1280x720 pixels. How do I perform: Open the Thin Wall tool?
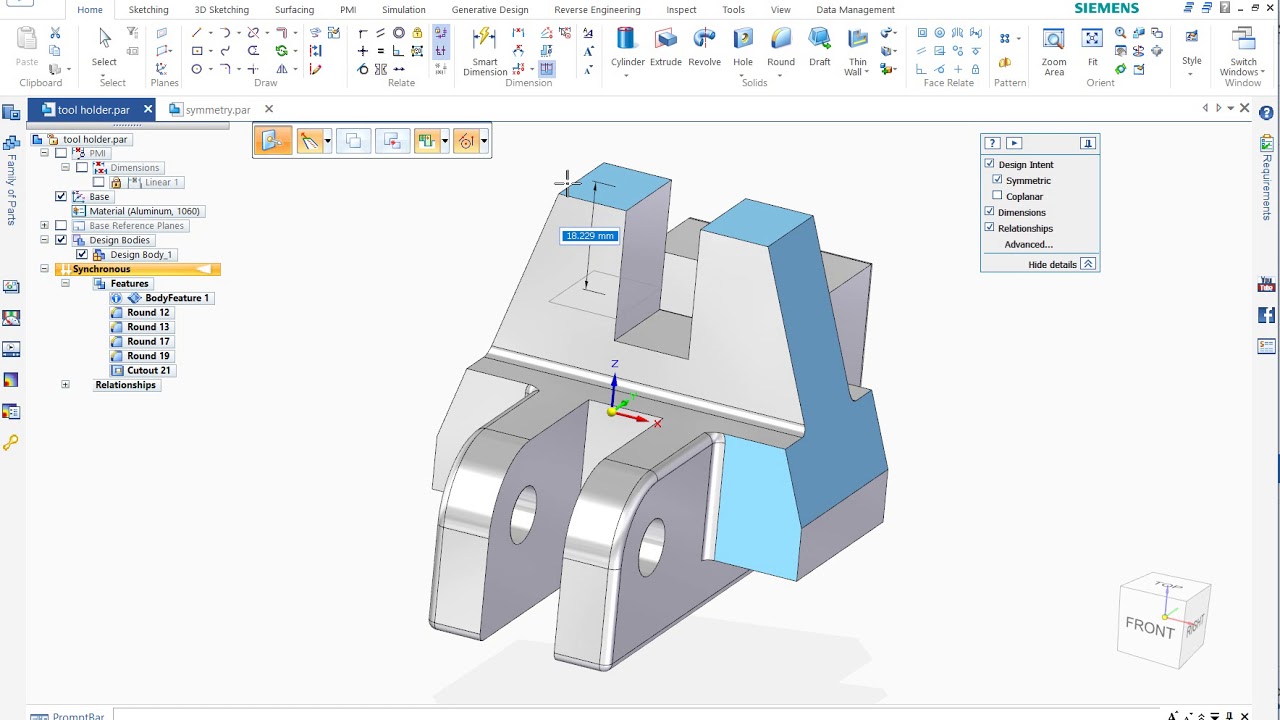(857, 52)
